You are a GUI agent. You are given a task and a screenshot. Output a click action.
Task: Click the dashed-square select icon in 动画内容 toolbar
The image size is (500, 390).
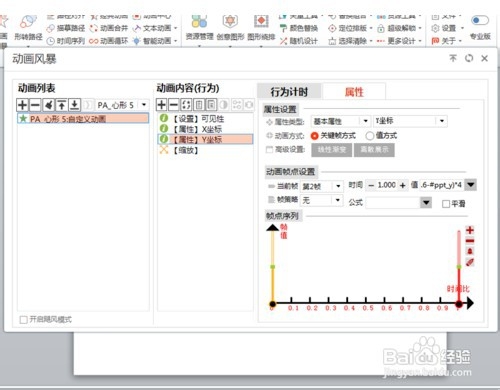click(186, 105)
